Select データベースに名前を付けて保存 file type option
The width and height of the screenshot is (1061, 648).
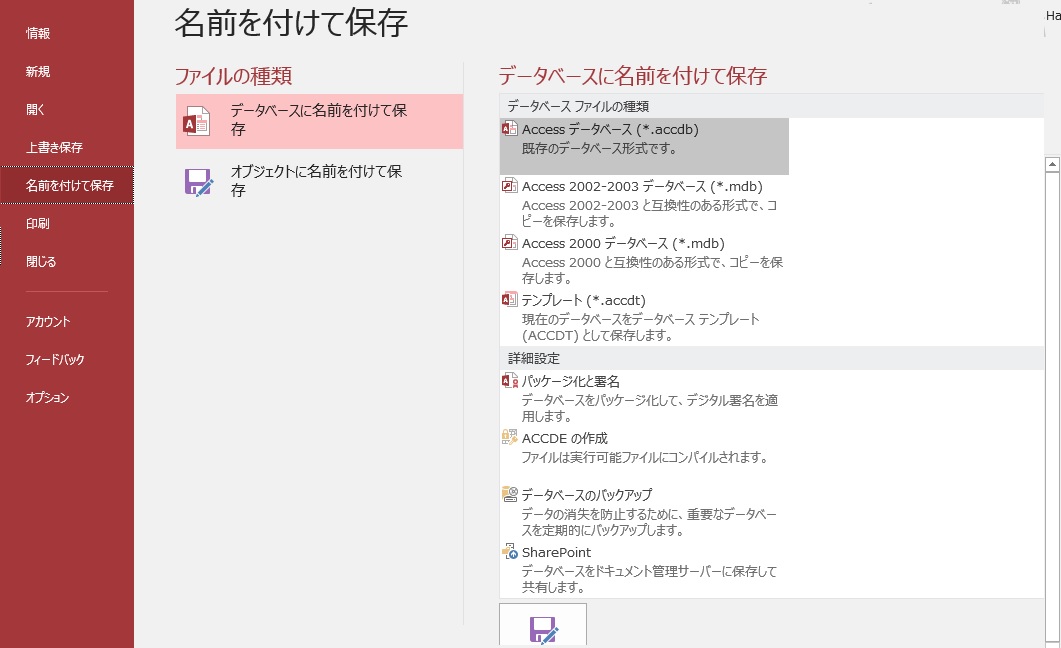coord(319,121)
